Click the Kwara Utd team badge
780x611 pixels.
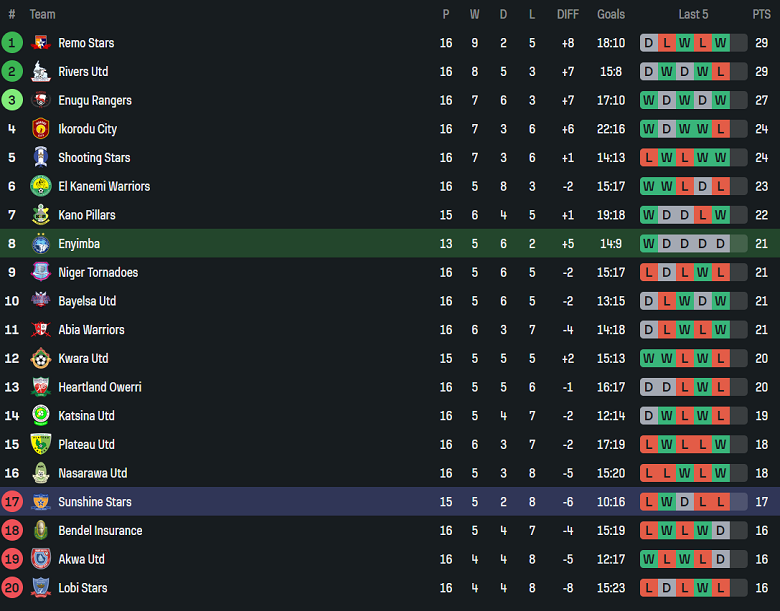(41, 358)
